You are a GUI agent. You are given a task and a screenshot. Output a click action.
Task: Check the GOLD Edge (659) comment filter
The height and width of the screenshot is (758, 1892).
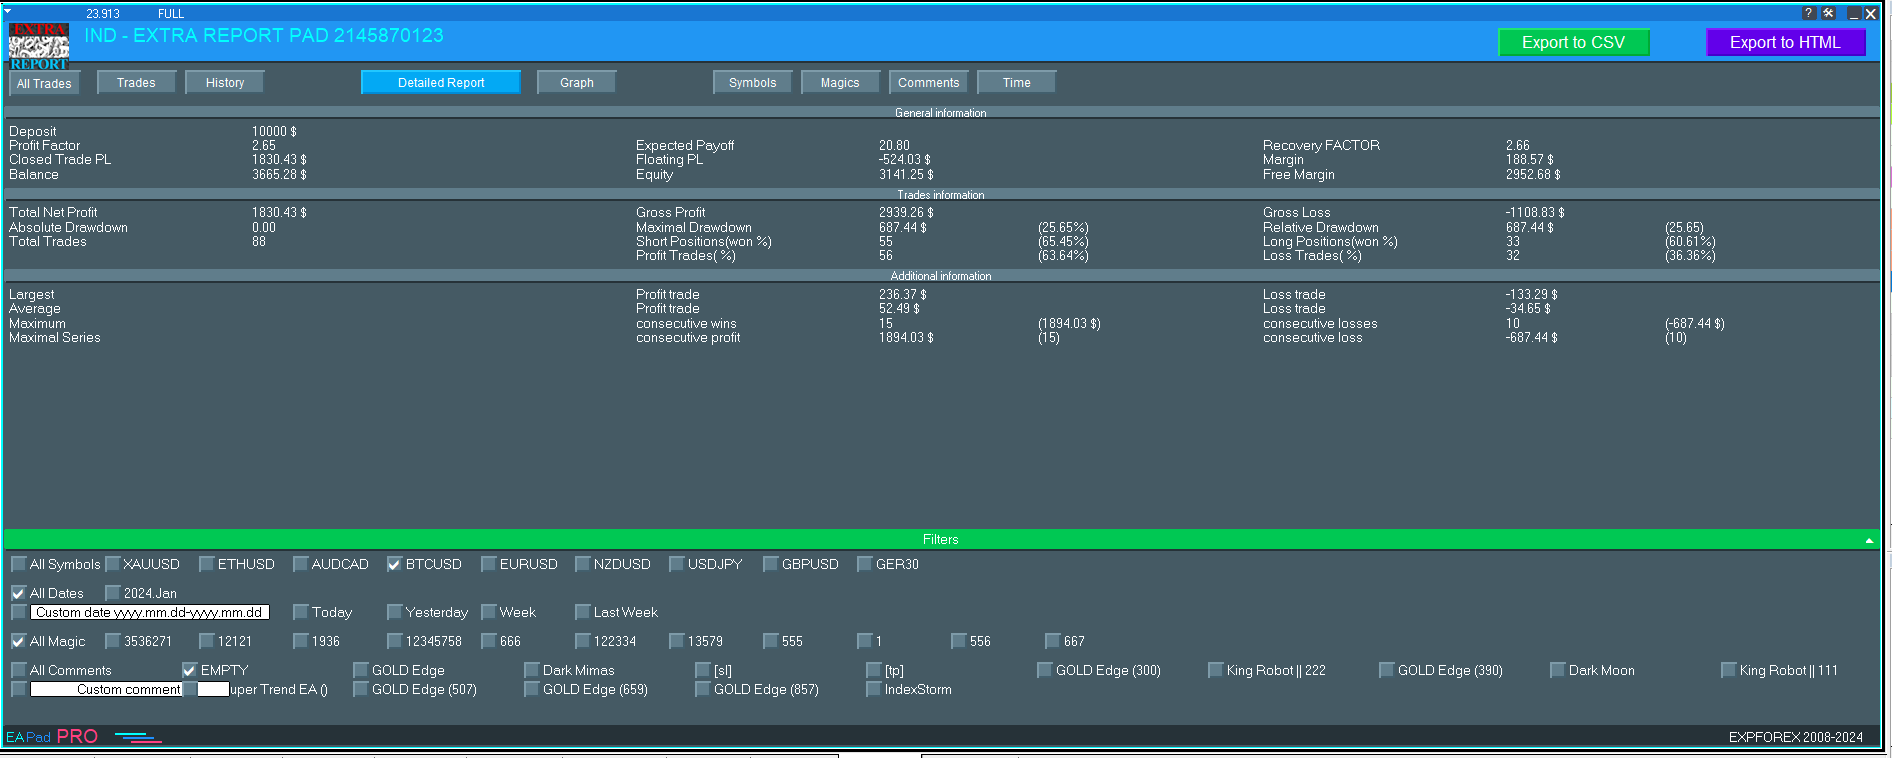click(x=531, y=689)
